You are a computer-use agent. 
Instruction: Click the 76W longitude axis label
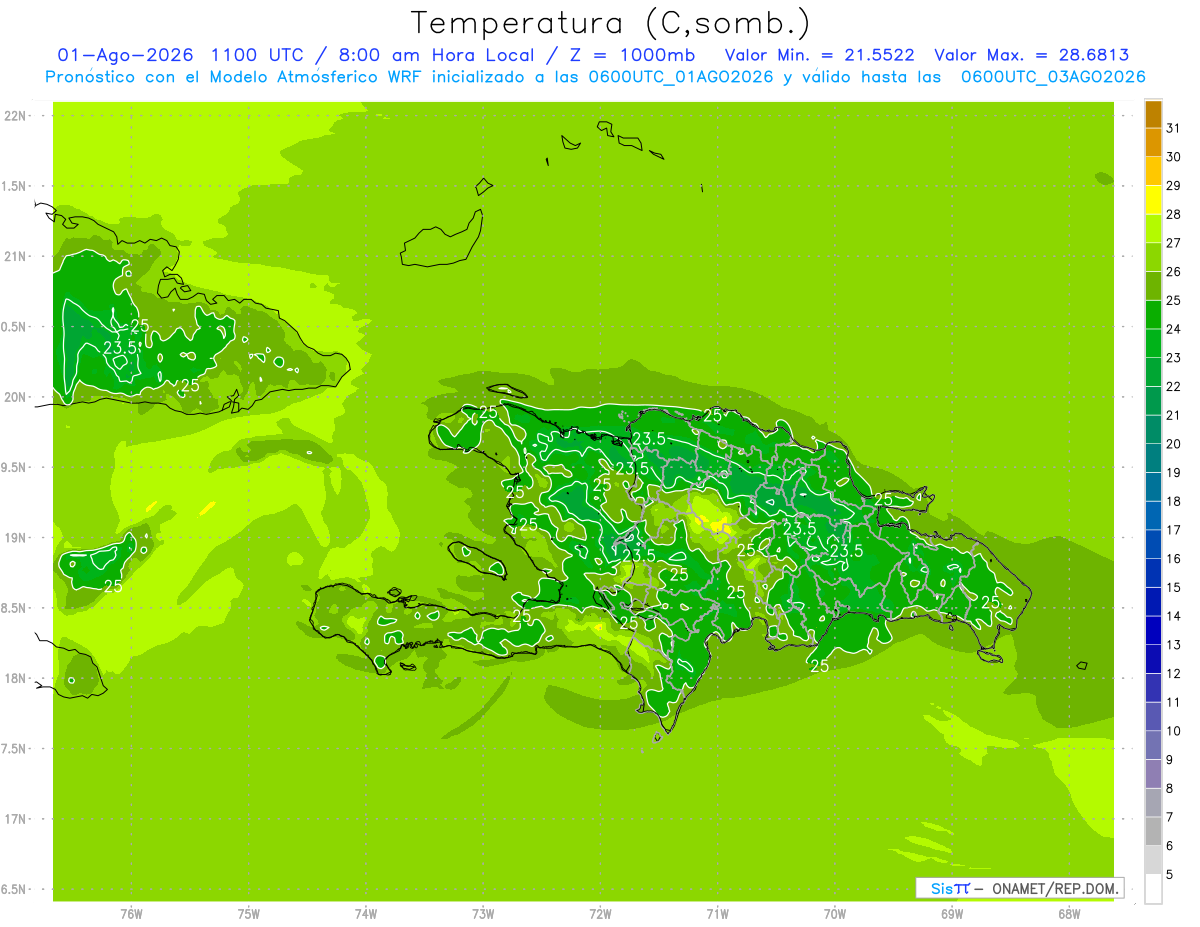(x=131, y=913)
